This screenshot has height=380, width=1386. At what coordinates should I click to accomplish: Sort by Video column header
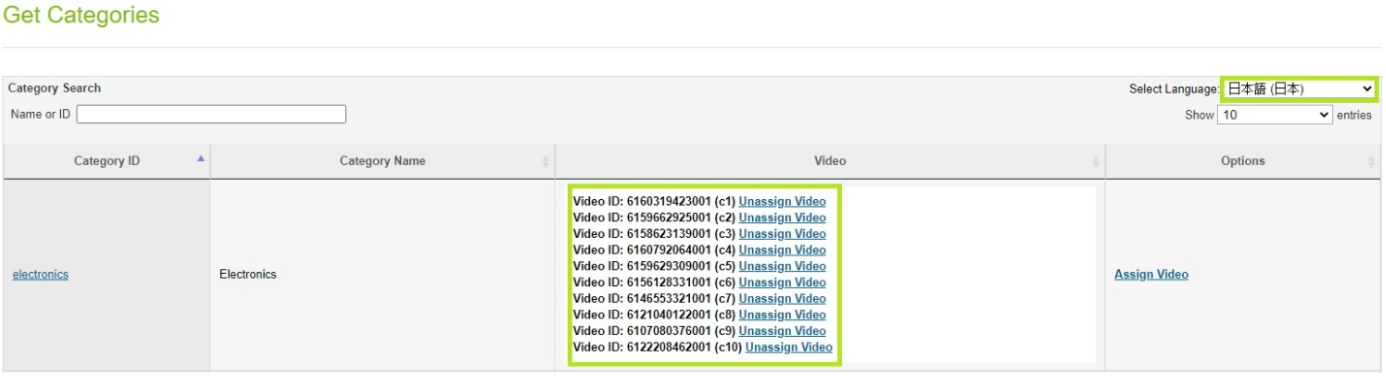pyautogui.click(x=830, y=161)
